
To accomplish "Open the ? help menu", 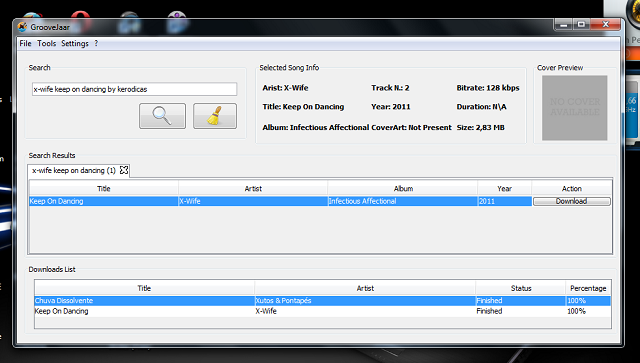I will tap(96, 43).
